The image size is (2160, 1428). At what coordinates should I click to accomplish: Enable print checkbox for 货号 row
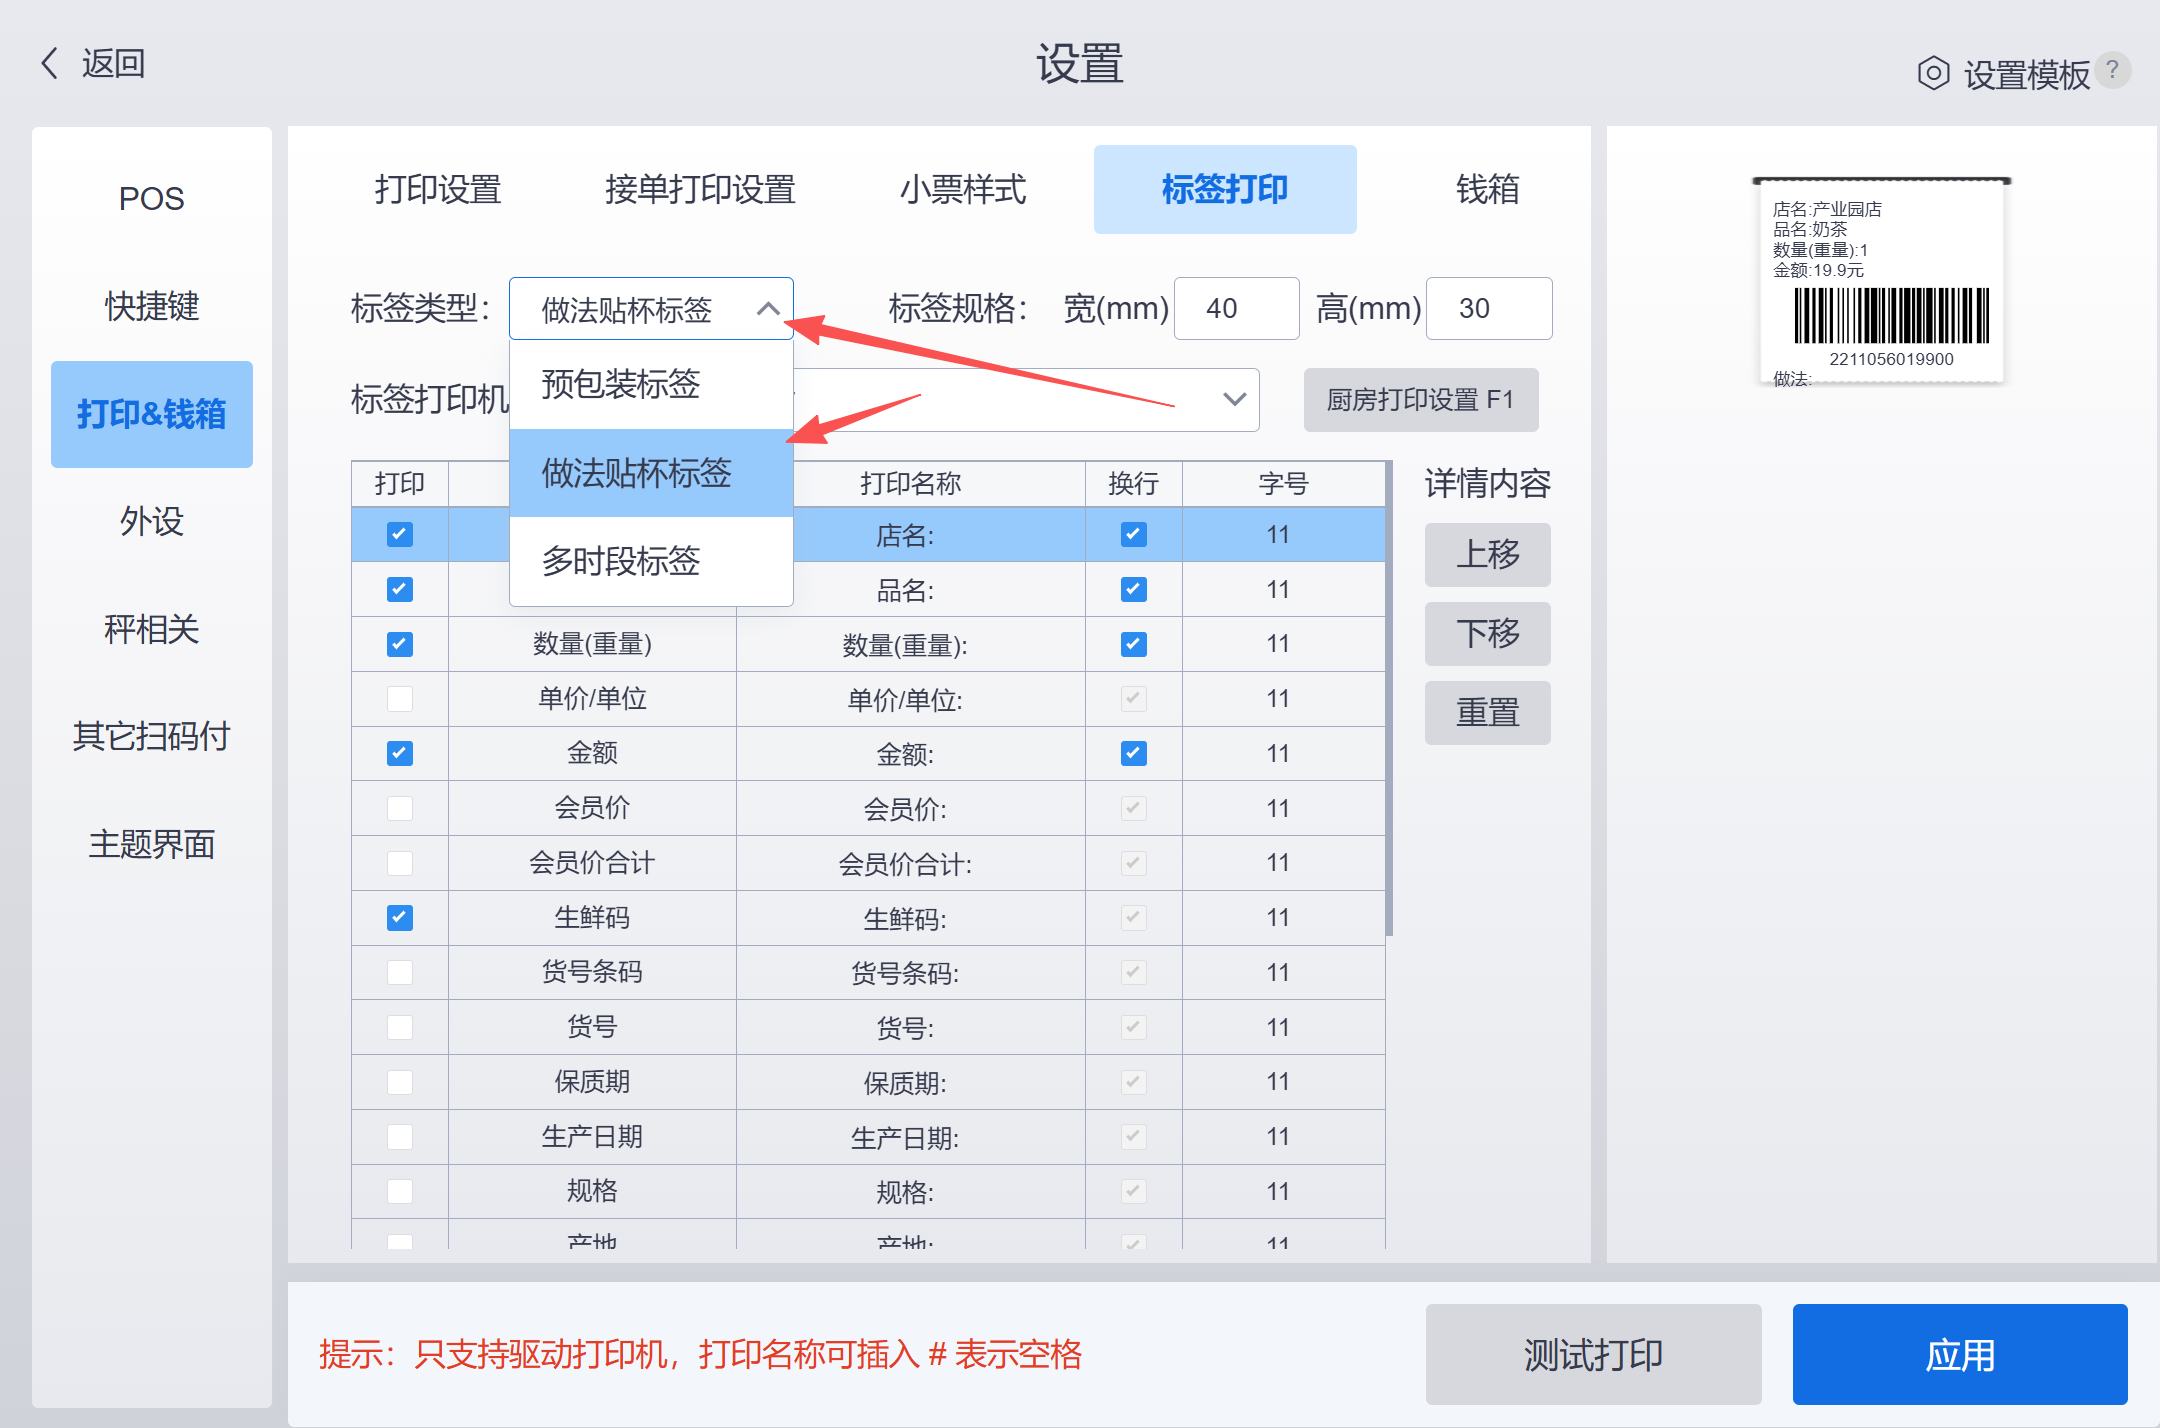[x=400, y=1027]
